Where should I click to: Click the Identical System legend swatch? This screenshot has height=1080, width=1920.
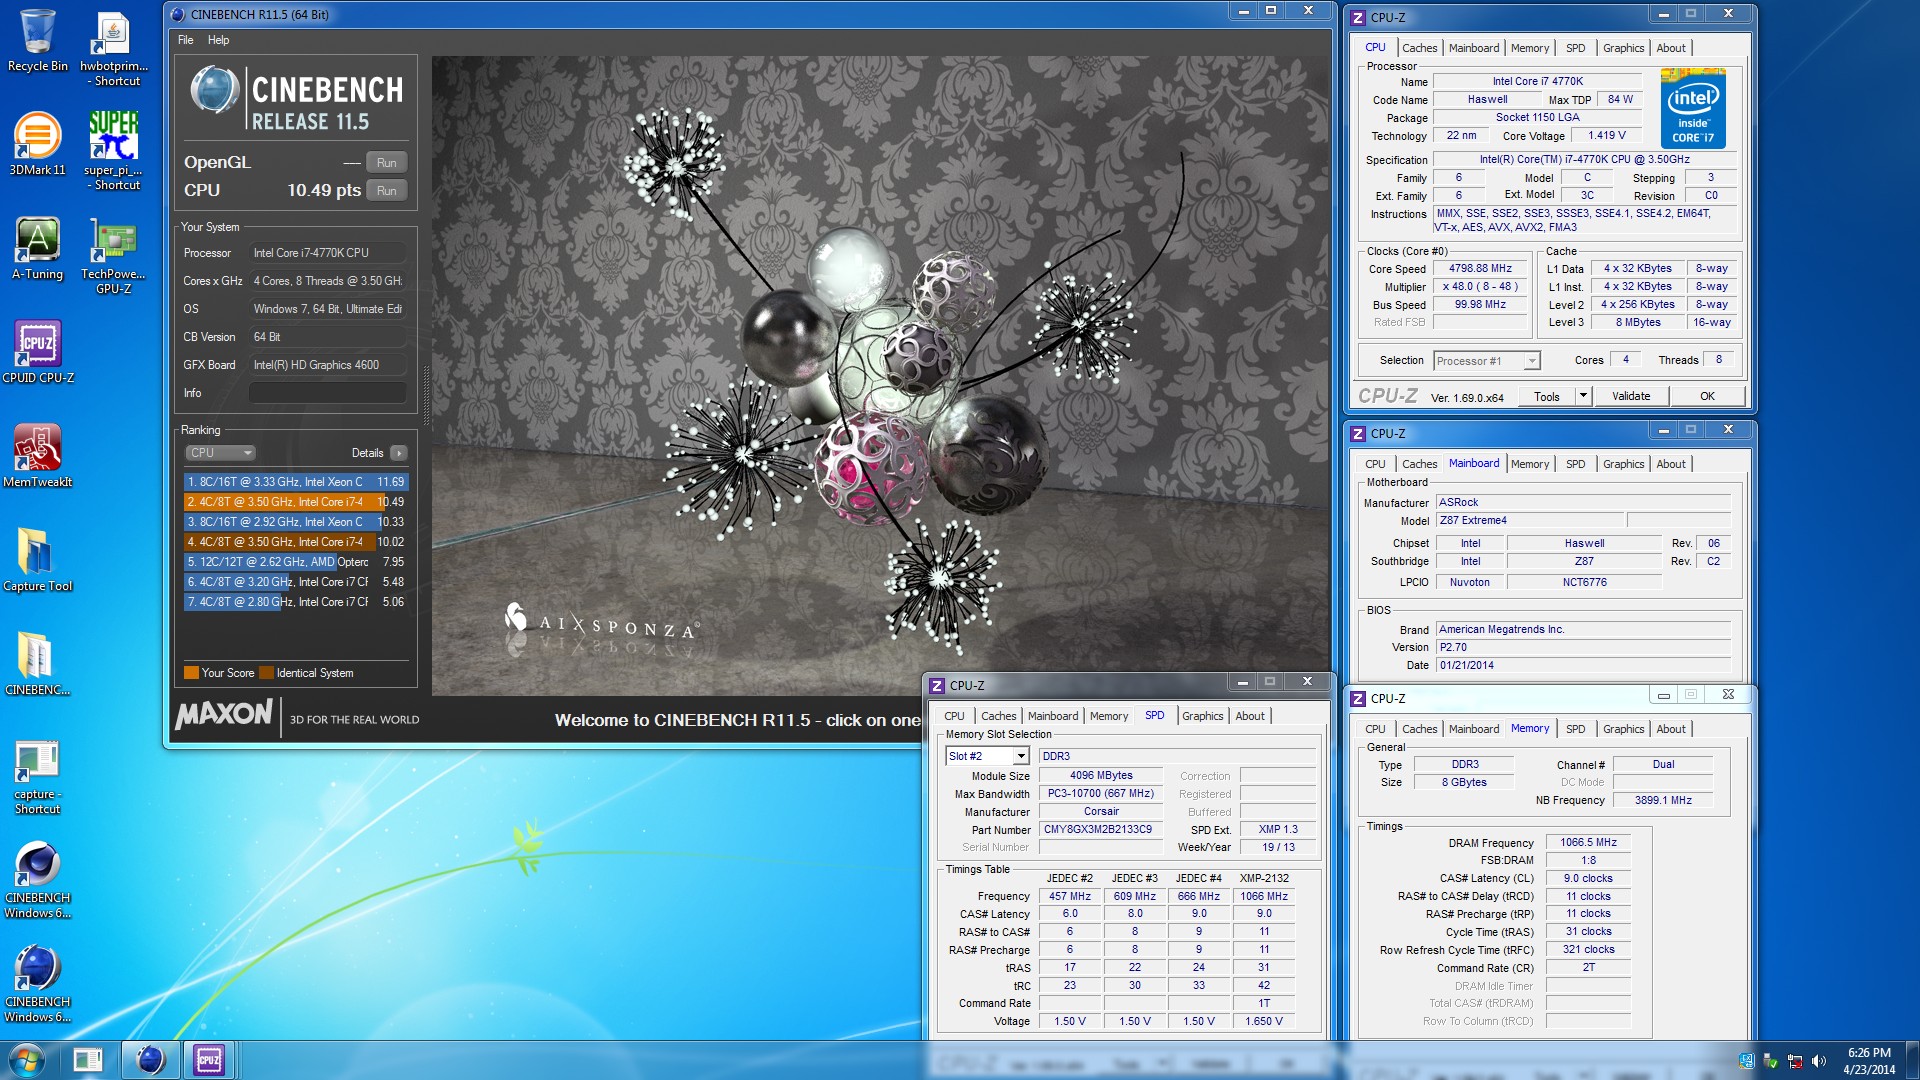click(266, 673)
